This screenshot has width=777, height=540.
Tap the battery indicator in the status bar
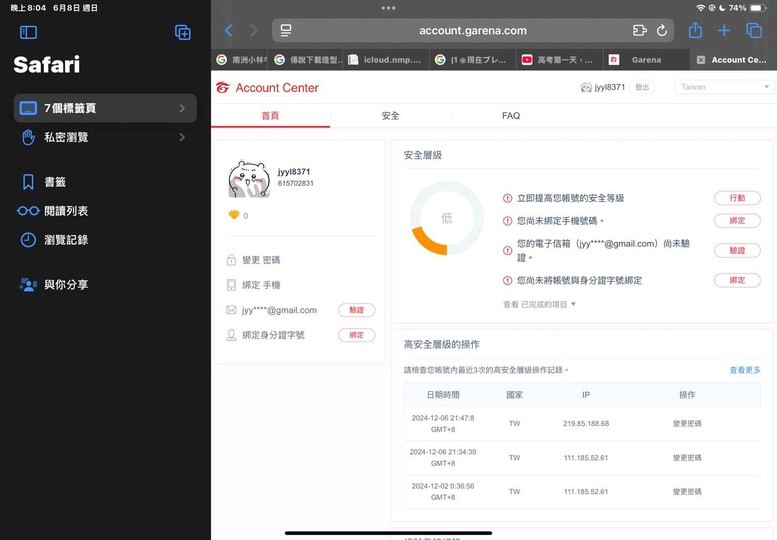tap(758, 8)
